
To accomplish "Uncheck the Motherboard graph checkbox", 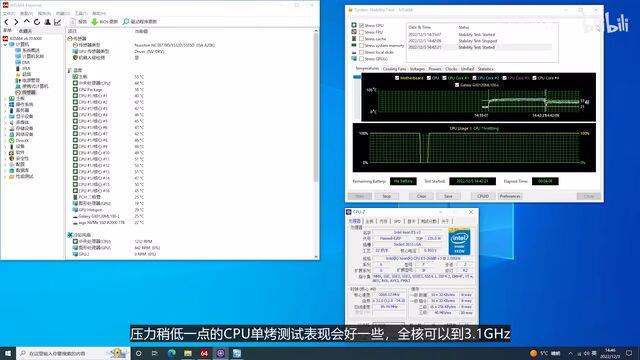I will [x=397, y=78].
